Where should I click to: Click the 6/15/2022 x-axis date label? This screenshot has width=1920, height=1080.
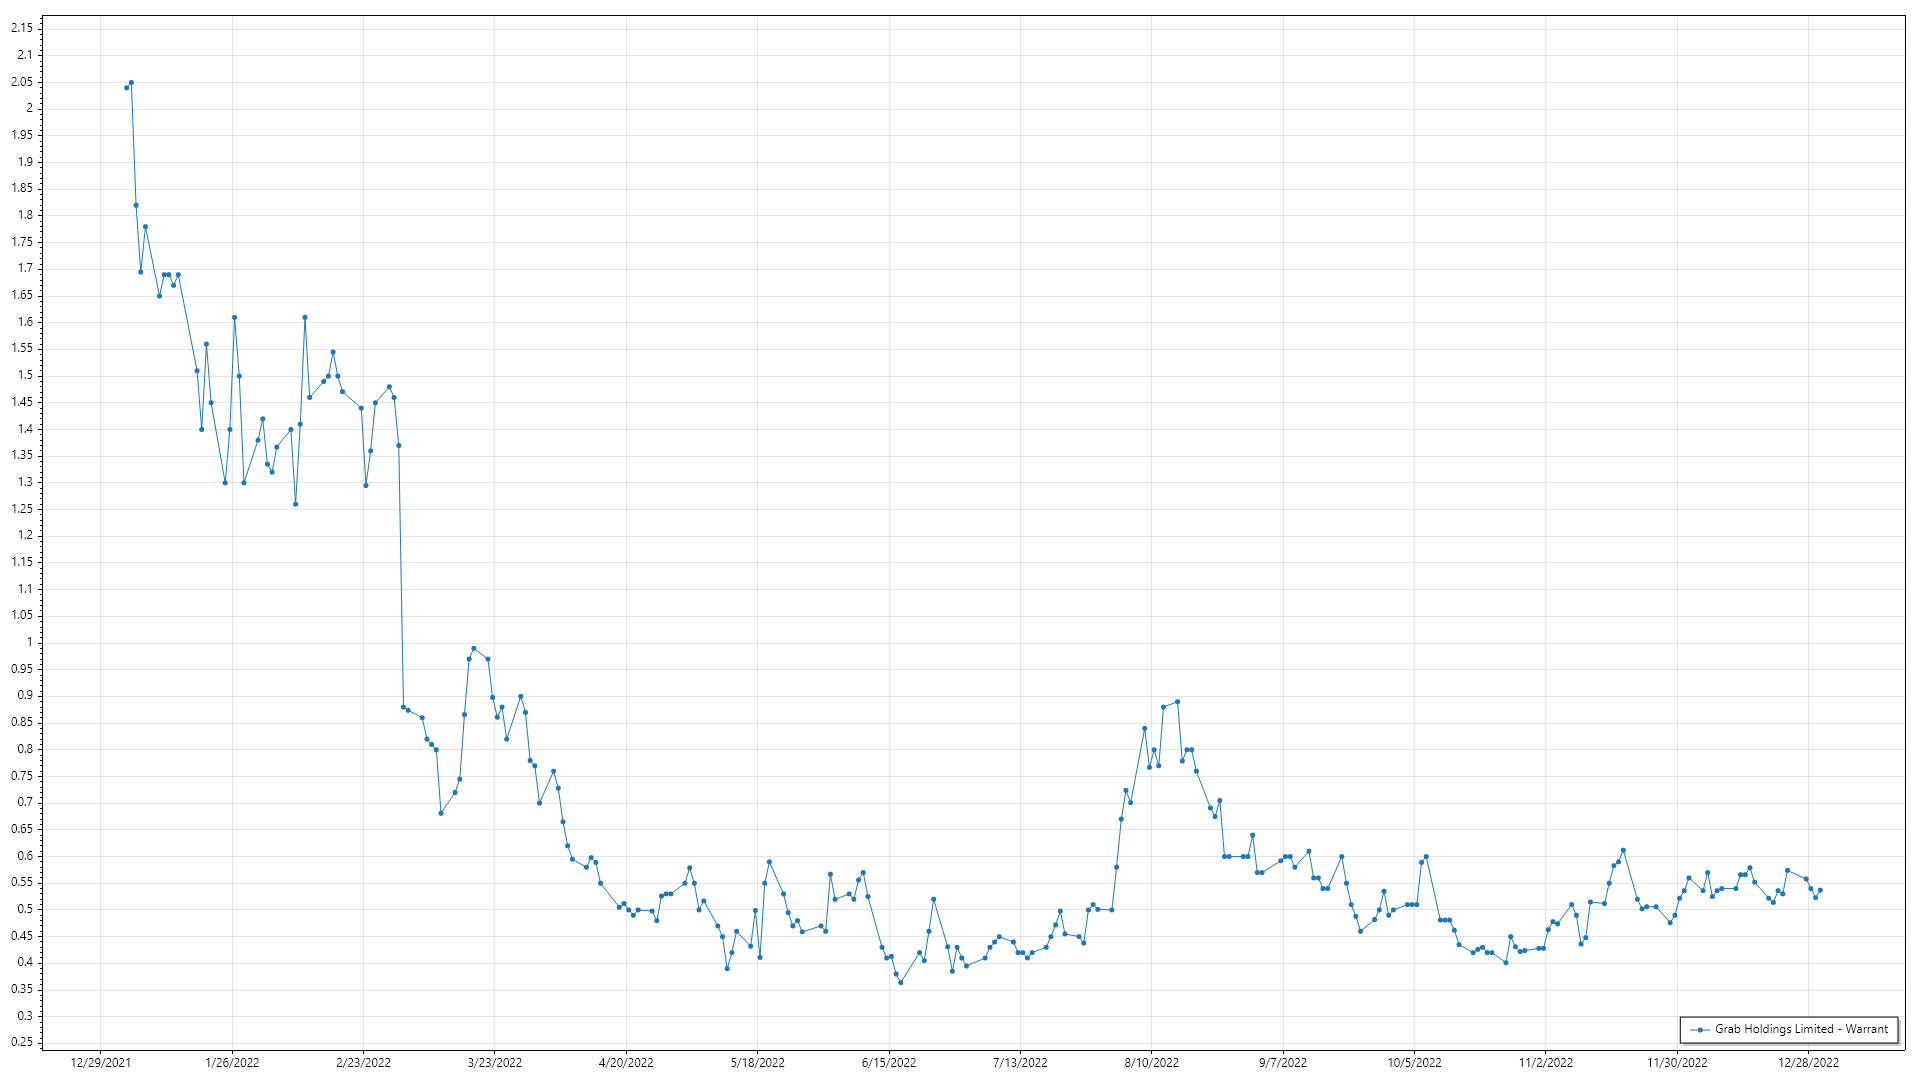888,1063
